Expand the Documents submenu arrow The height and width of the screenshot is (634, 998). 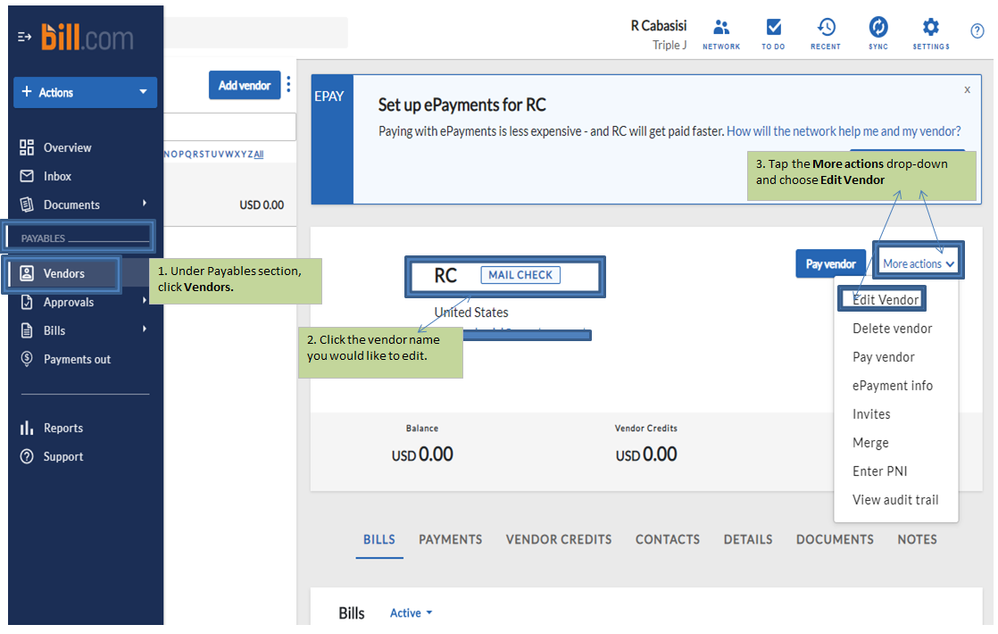pos(145,204)
